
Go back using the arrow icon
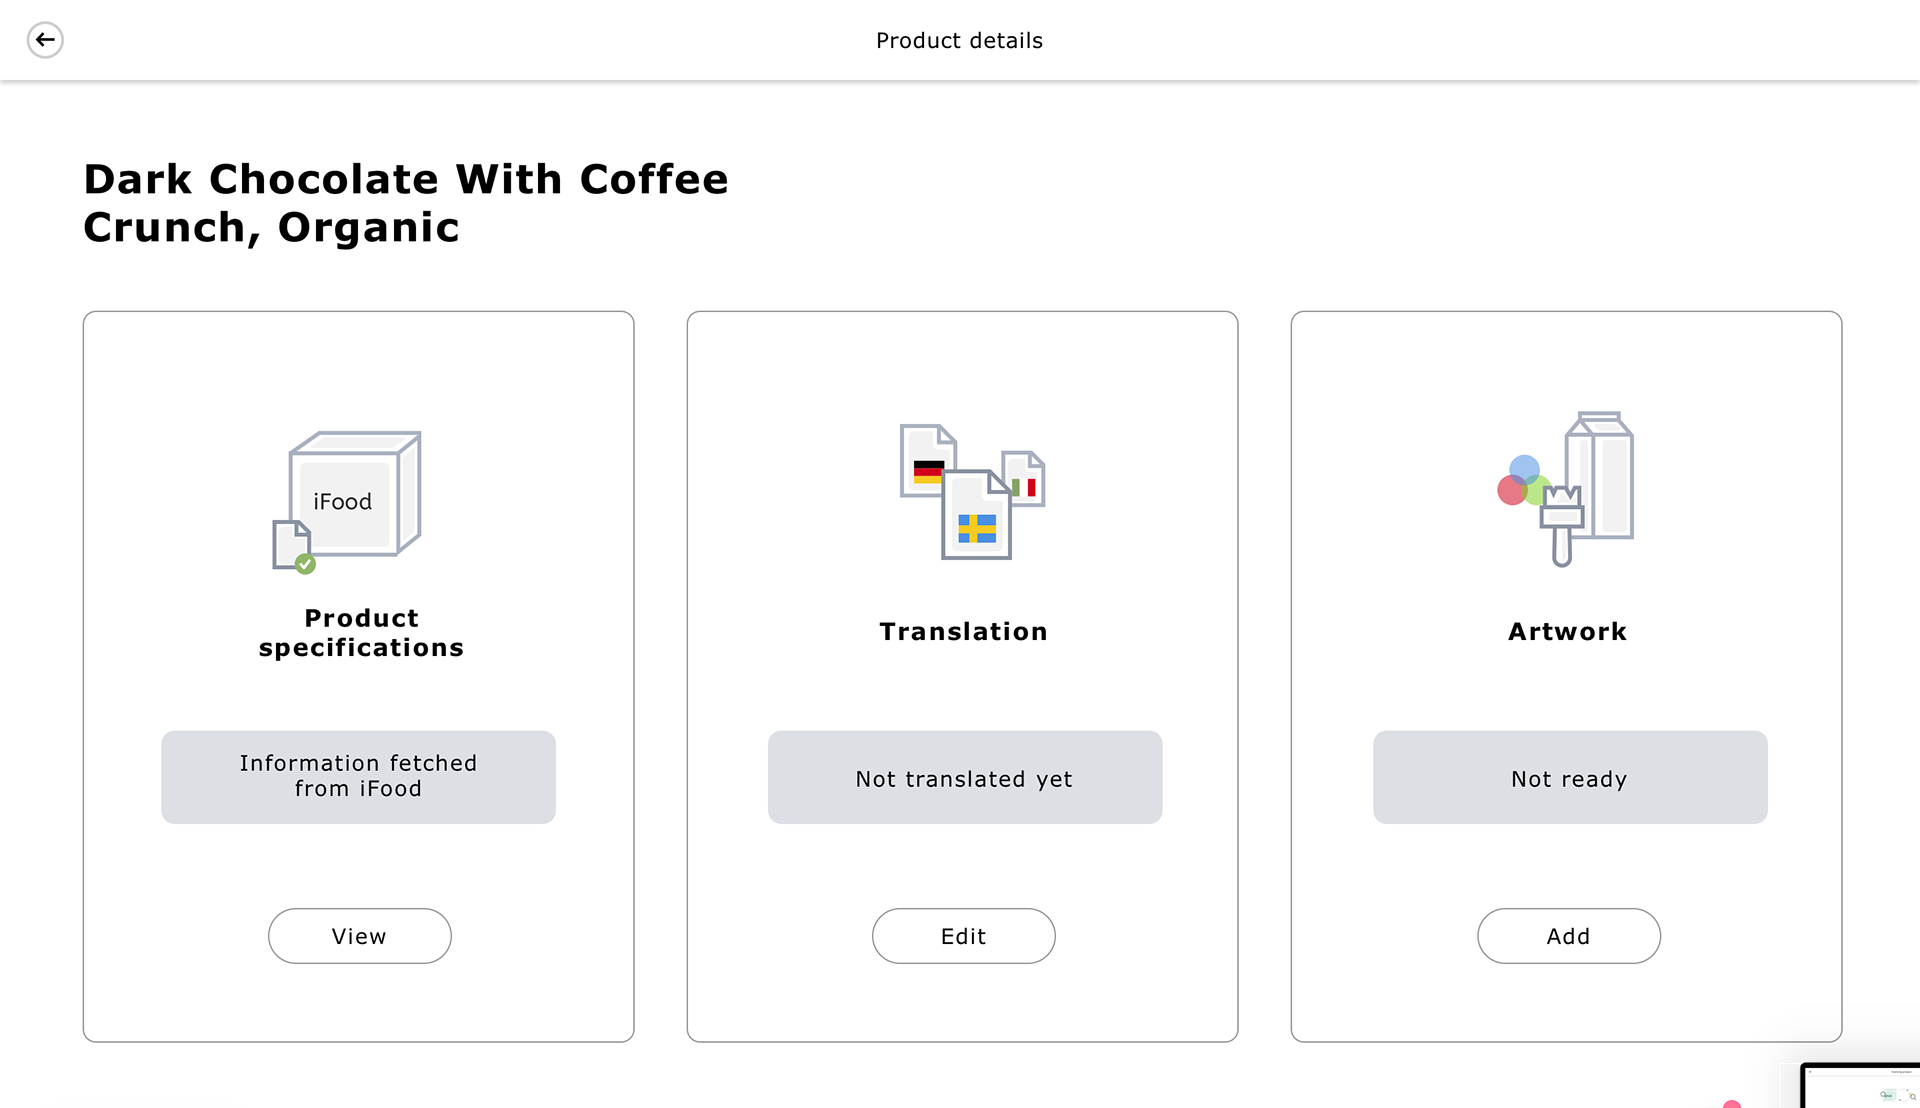(45, 40)
